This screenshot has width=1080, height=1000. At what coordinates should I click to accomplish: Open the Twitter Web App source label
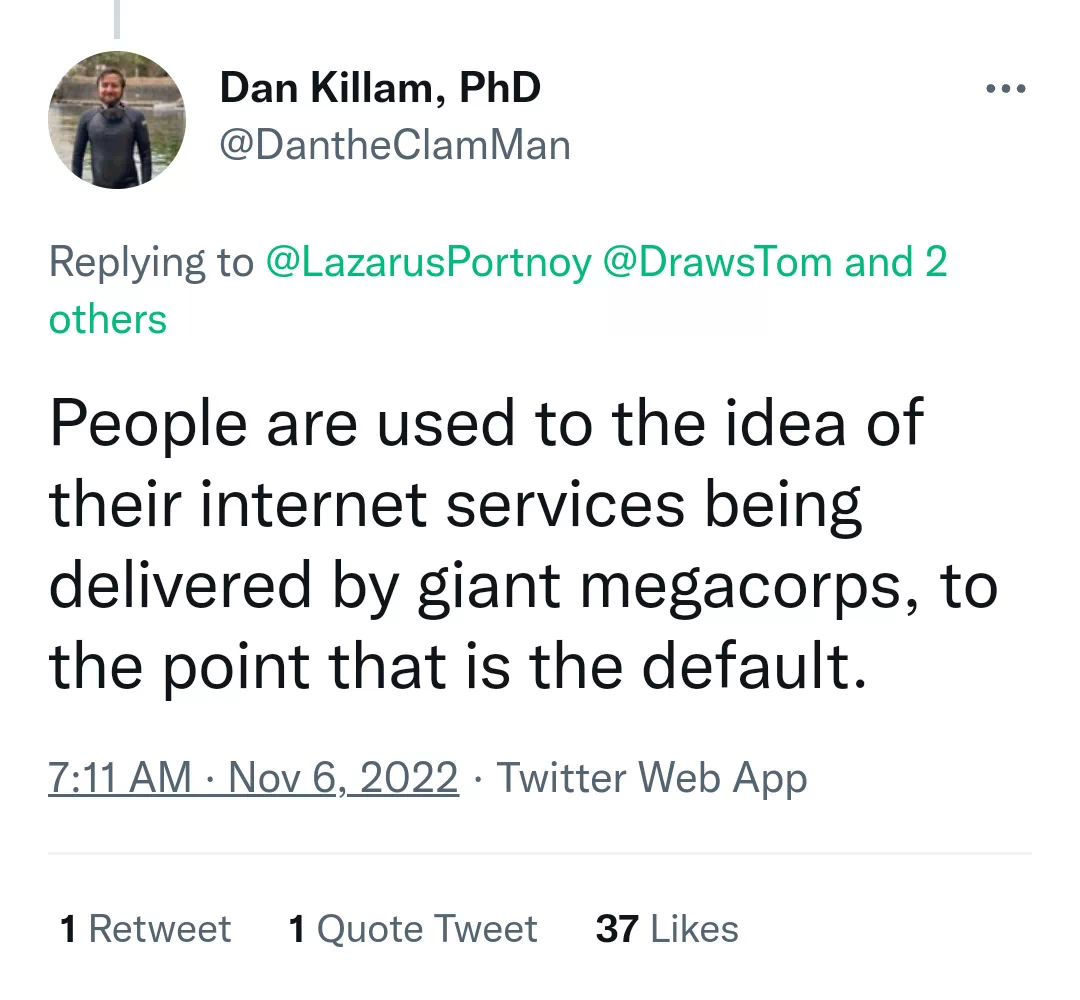click(x=652, y=778)
